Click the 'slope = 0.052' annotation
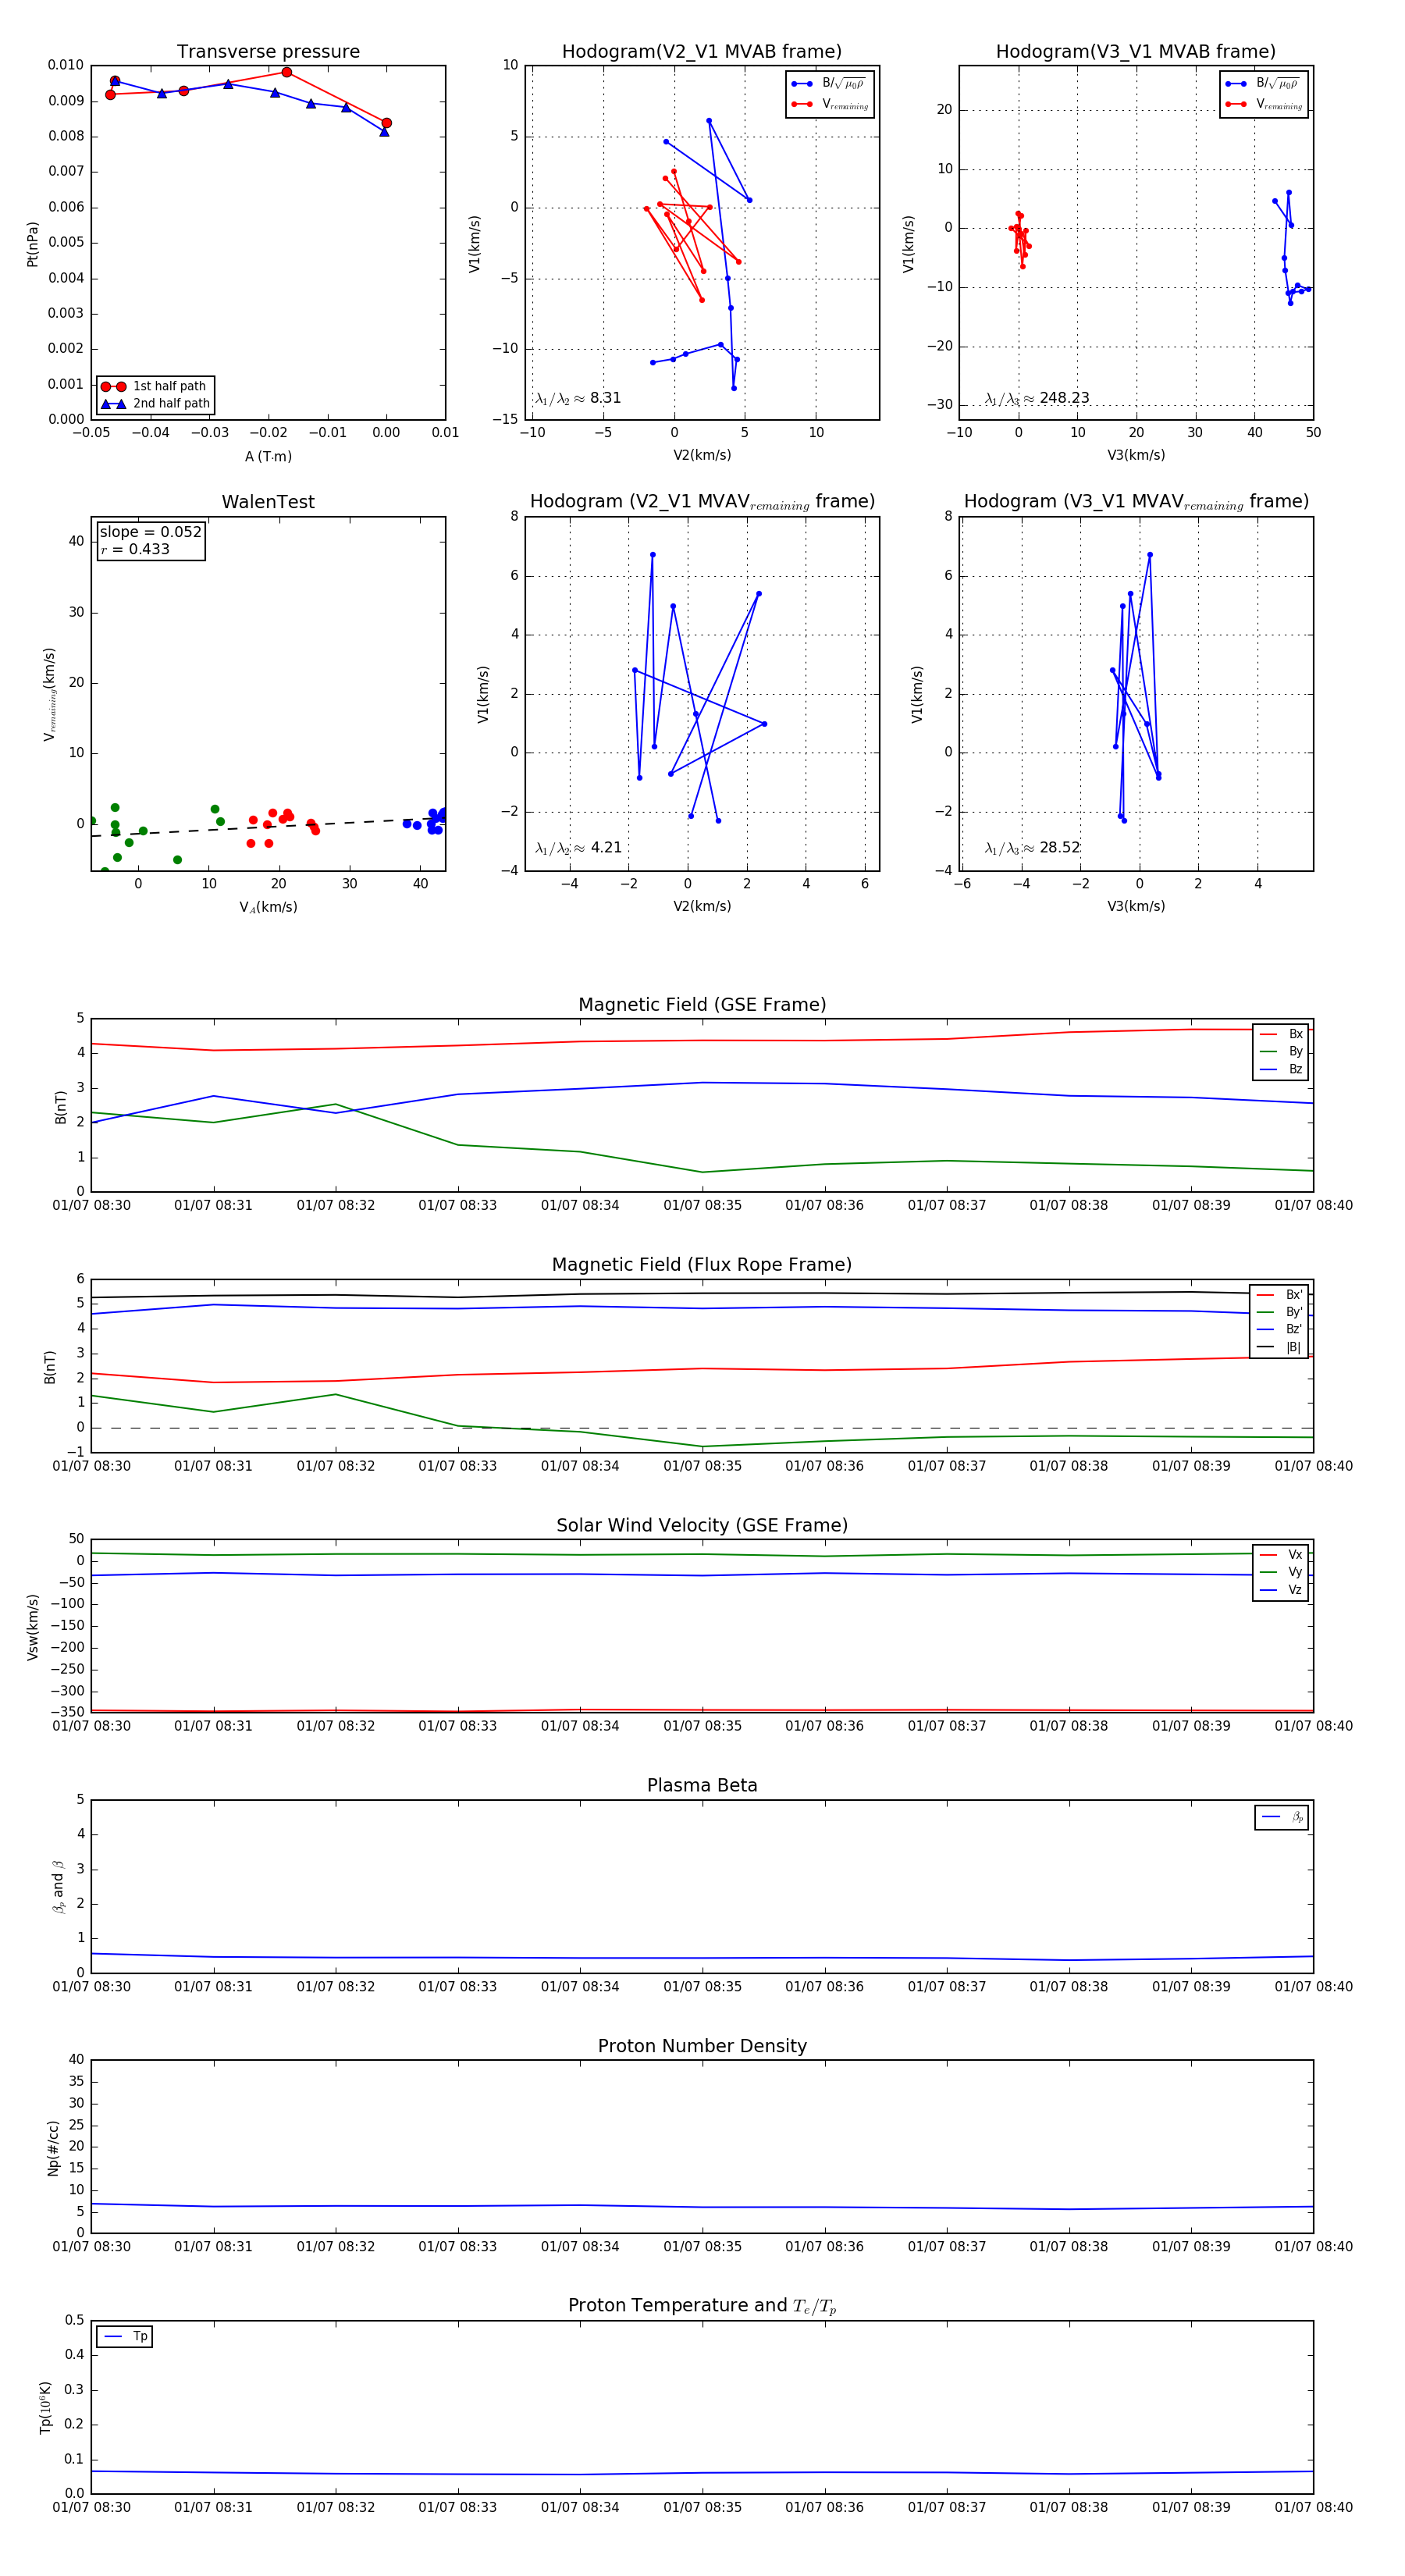Screen dimensions: 1405x2576 tap(150, 532)
